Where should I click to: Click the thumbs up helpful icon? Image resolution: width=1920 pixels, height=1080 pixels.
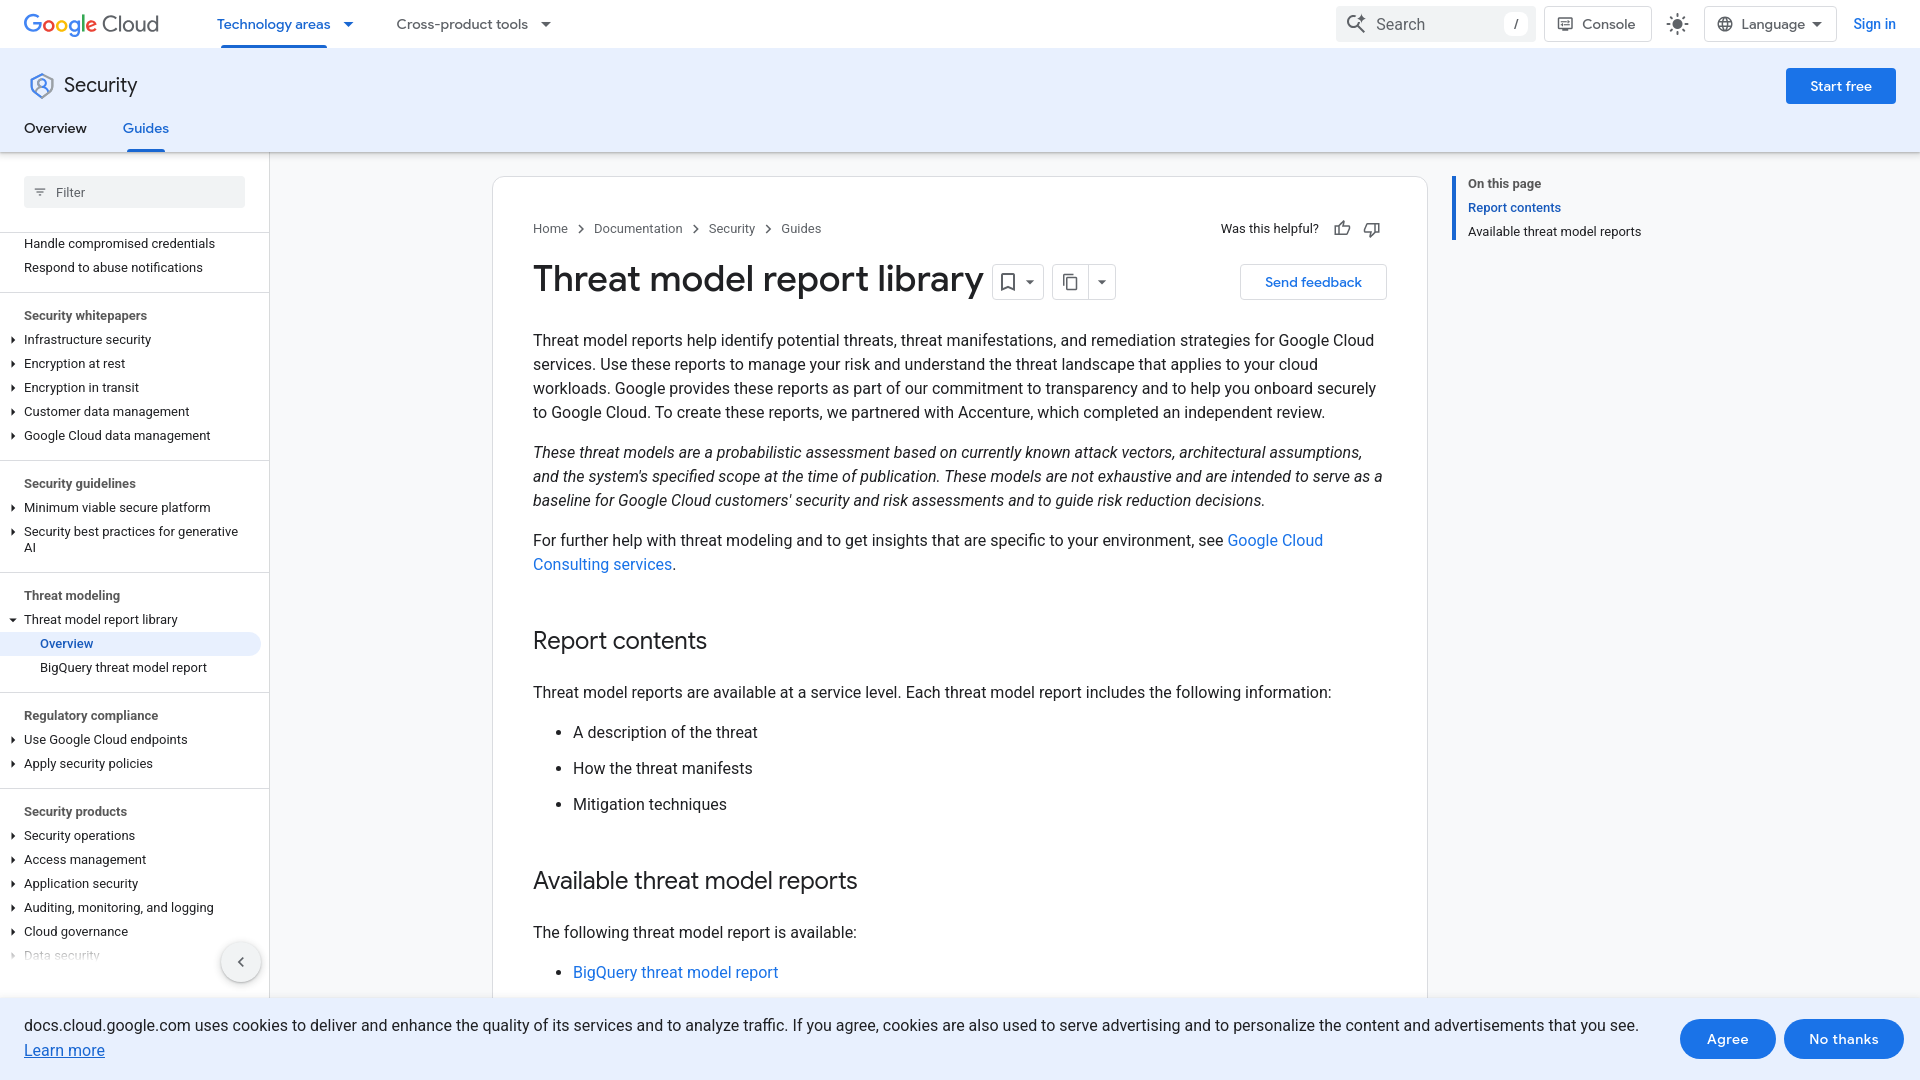[1342, 229]
